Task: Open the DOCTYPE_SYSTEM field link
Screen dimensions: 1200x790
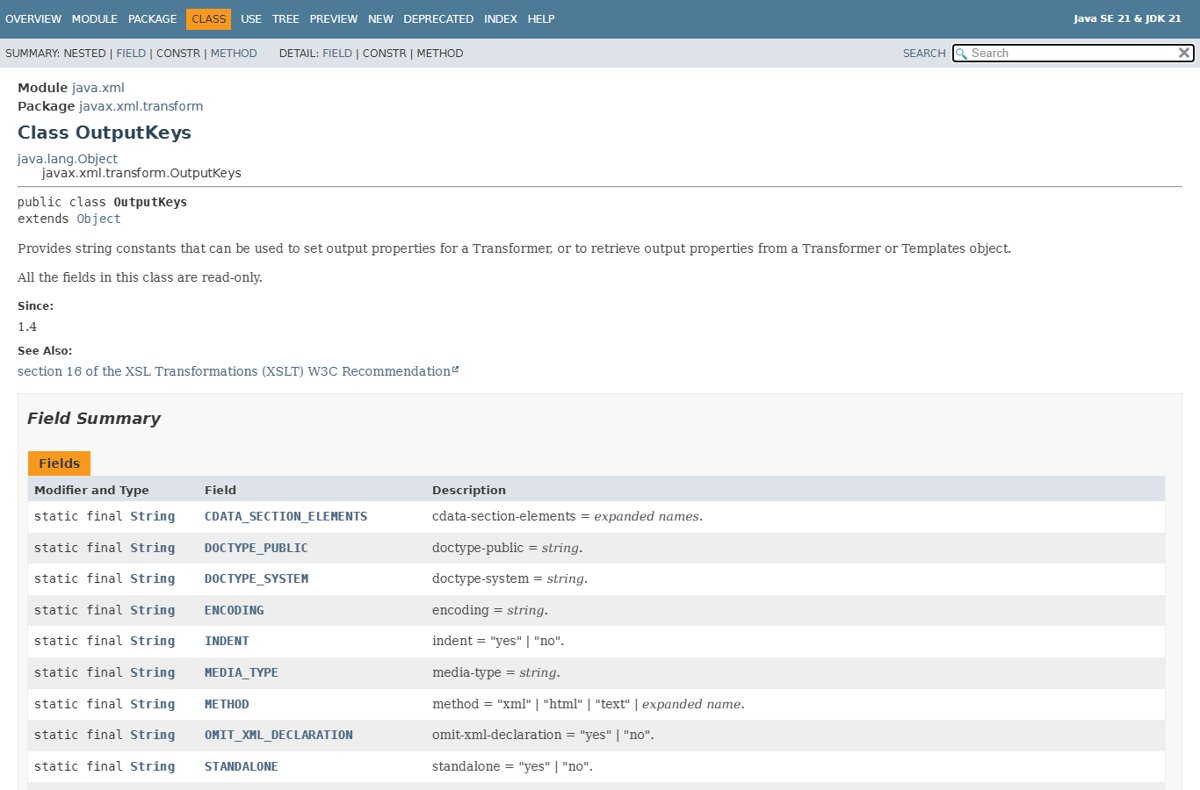Action: [256, 578]
